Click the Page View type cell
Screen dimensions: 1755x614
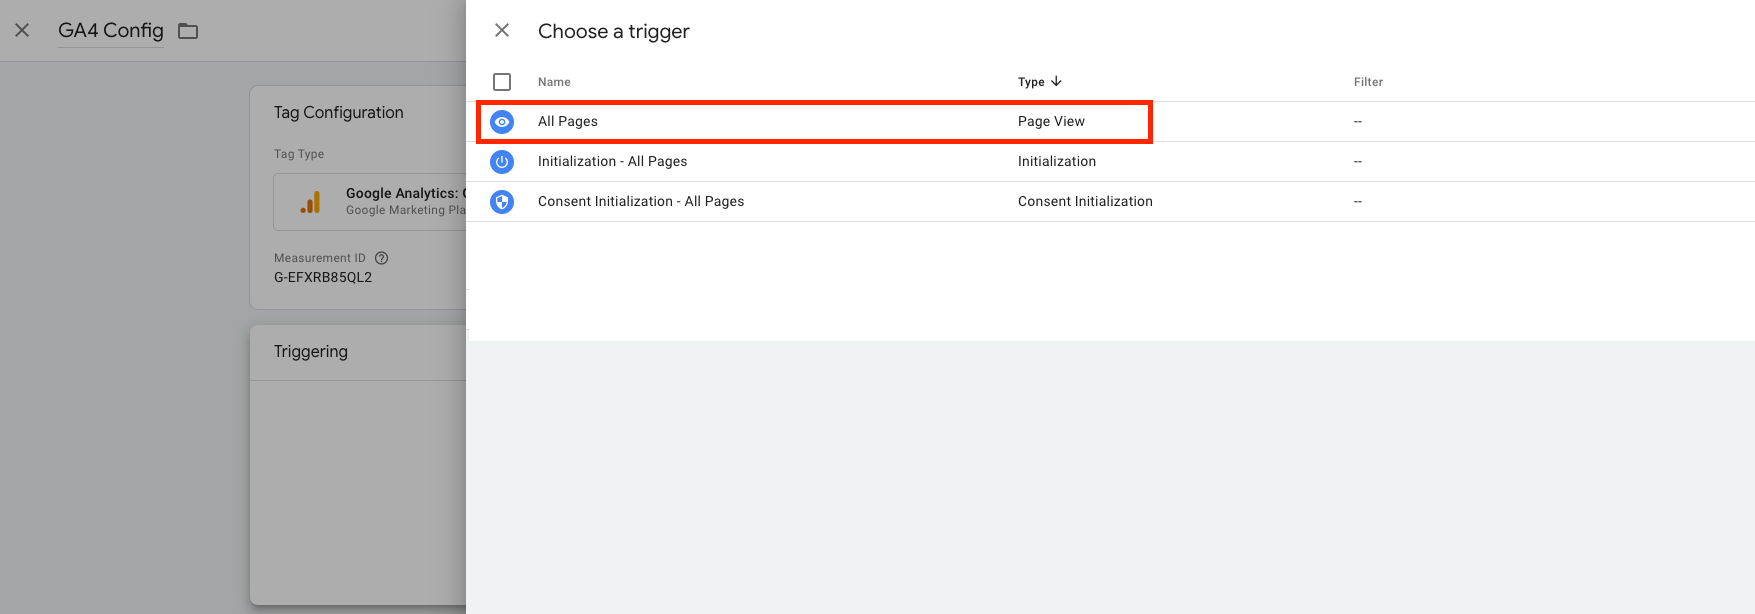click(x=1051, y=122)
